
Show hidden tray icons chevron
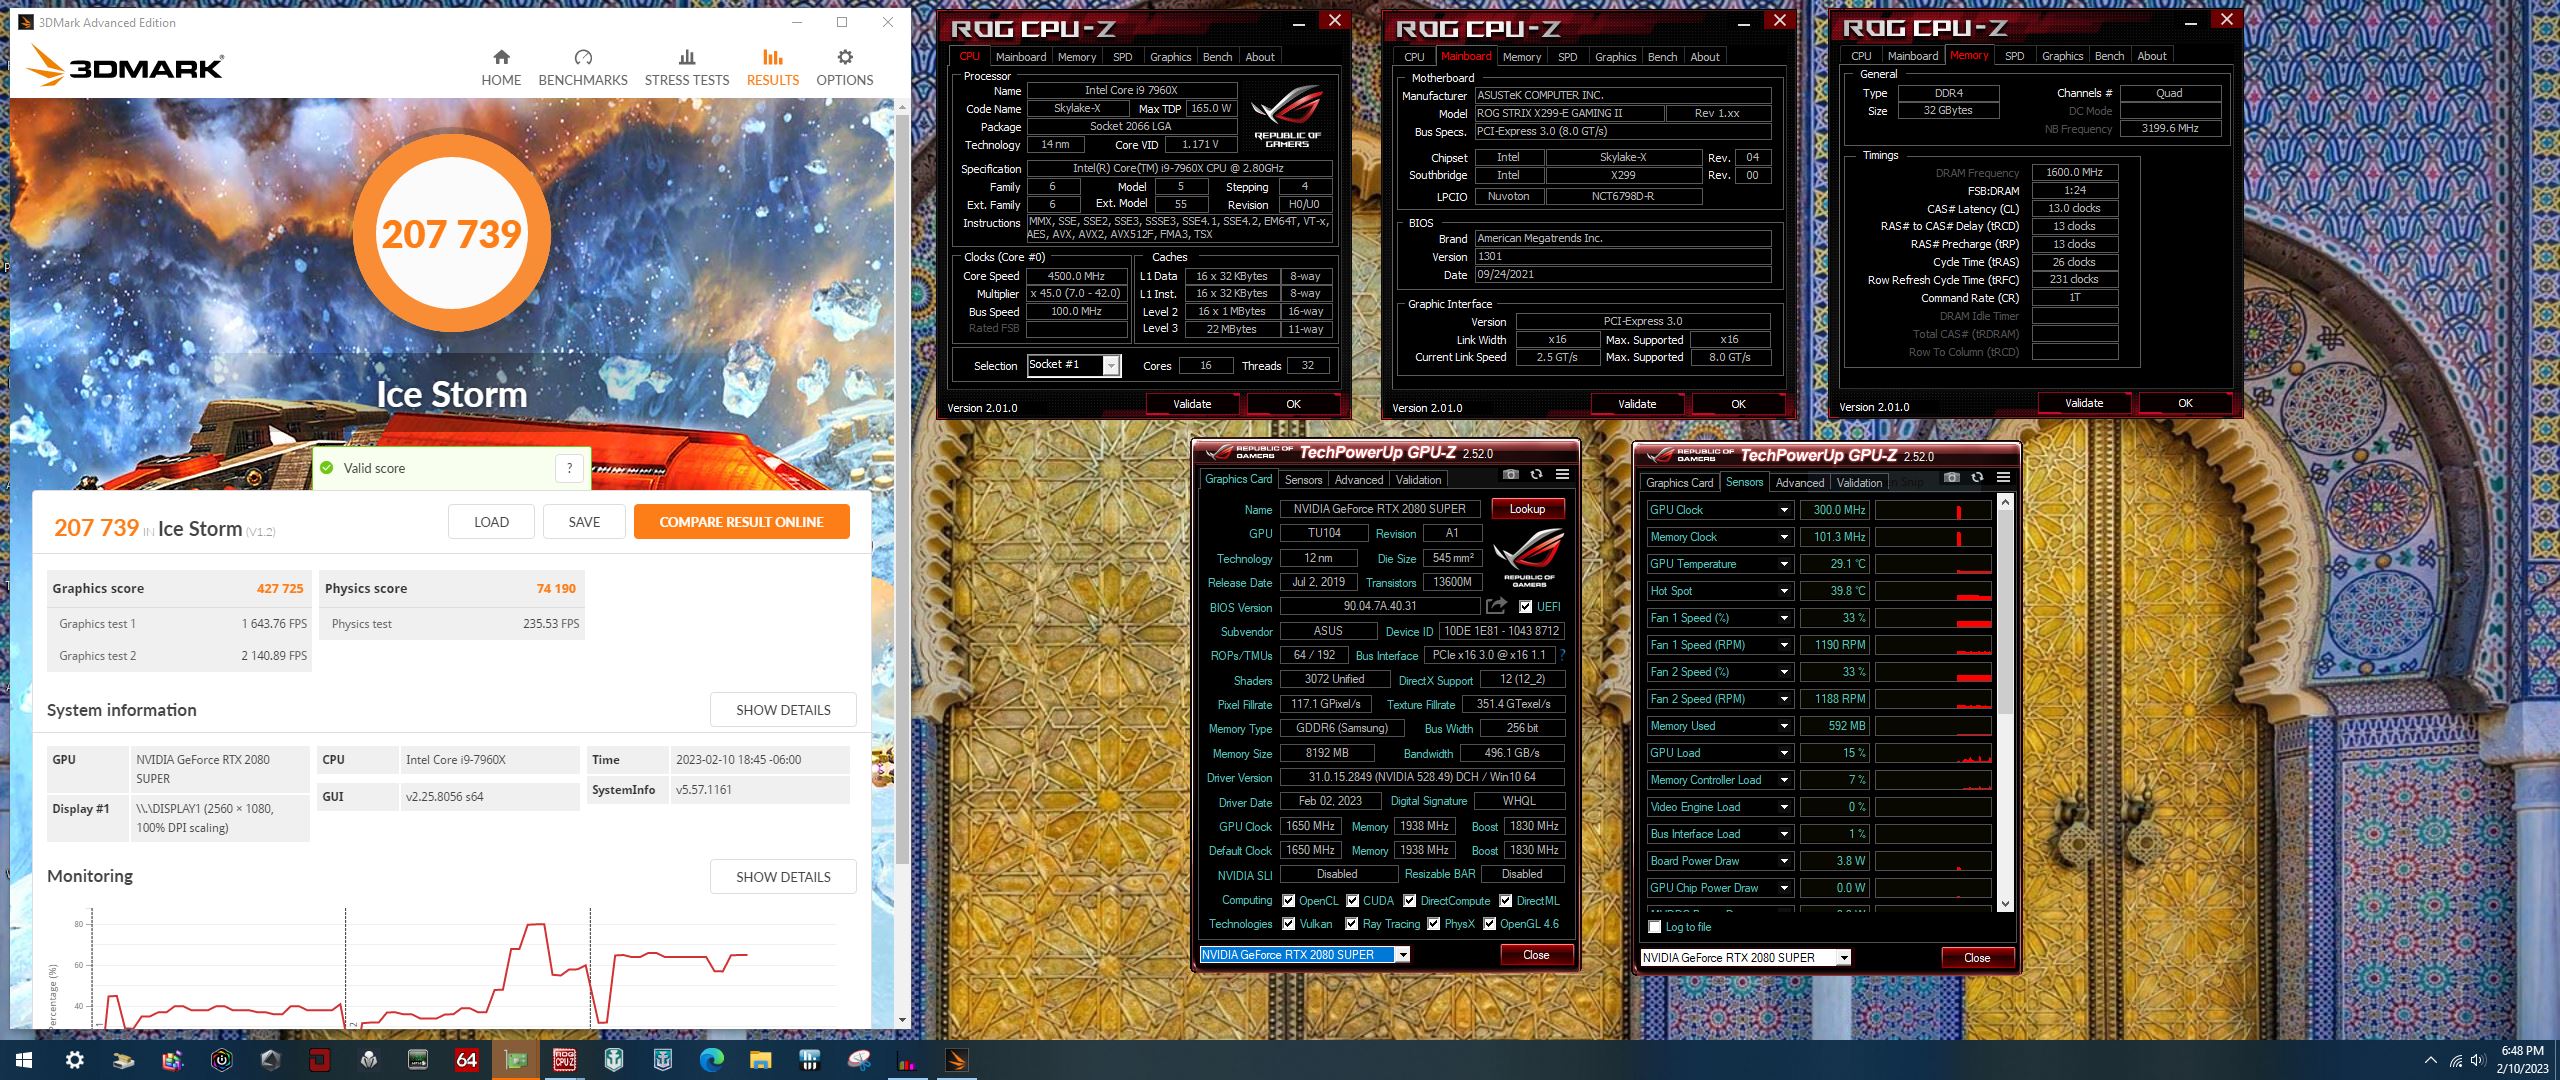pos(2431,1060)
